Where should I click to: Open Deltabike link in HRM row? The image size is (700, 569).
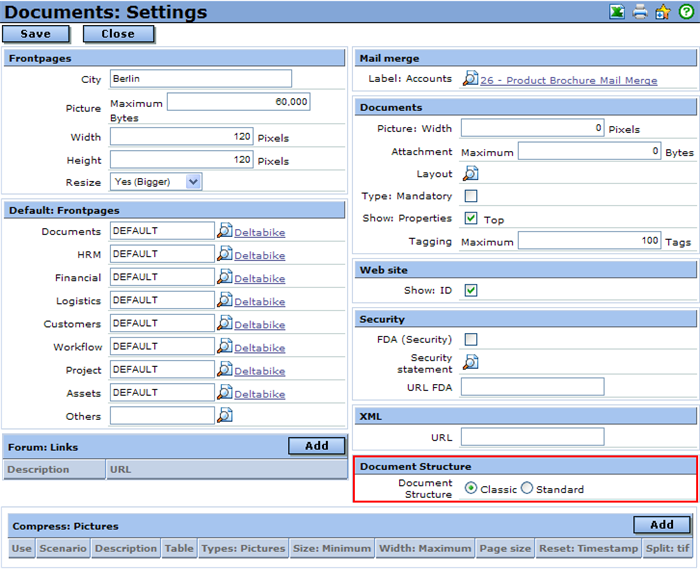[259, 256]
